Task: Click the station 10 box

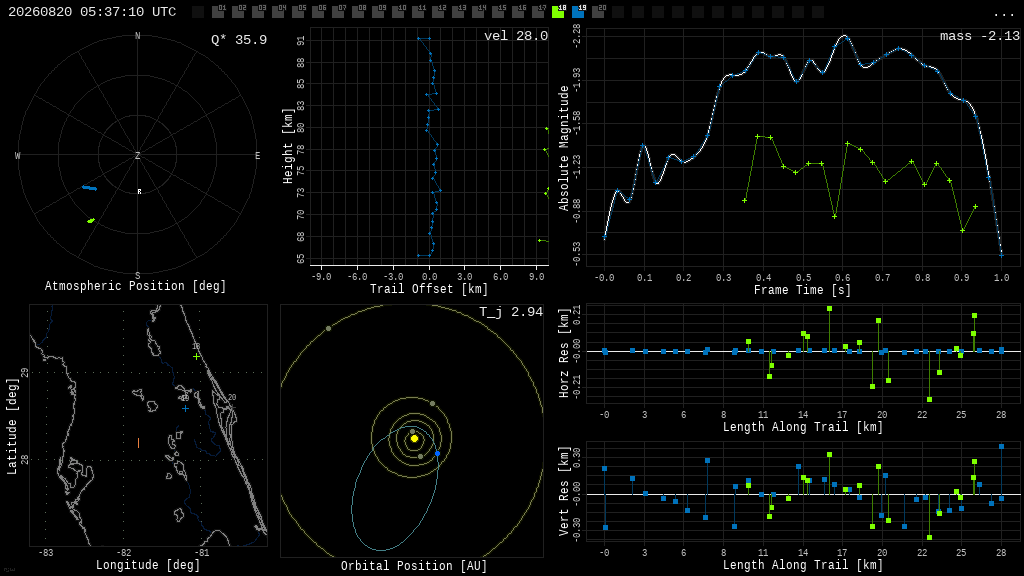Action: [x=398, y=12]
